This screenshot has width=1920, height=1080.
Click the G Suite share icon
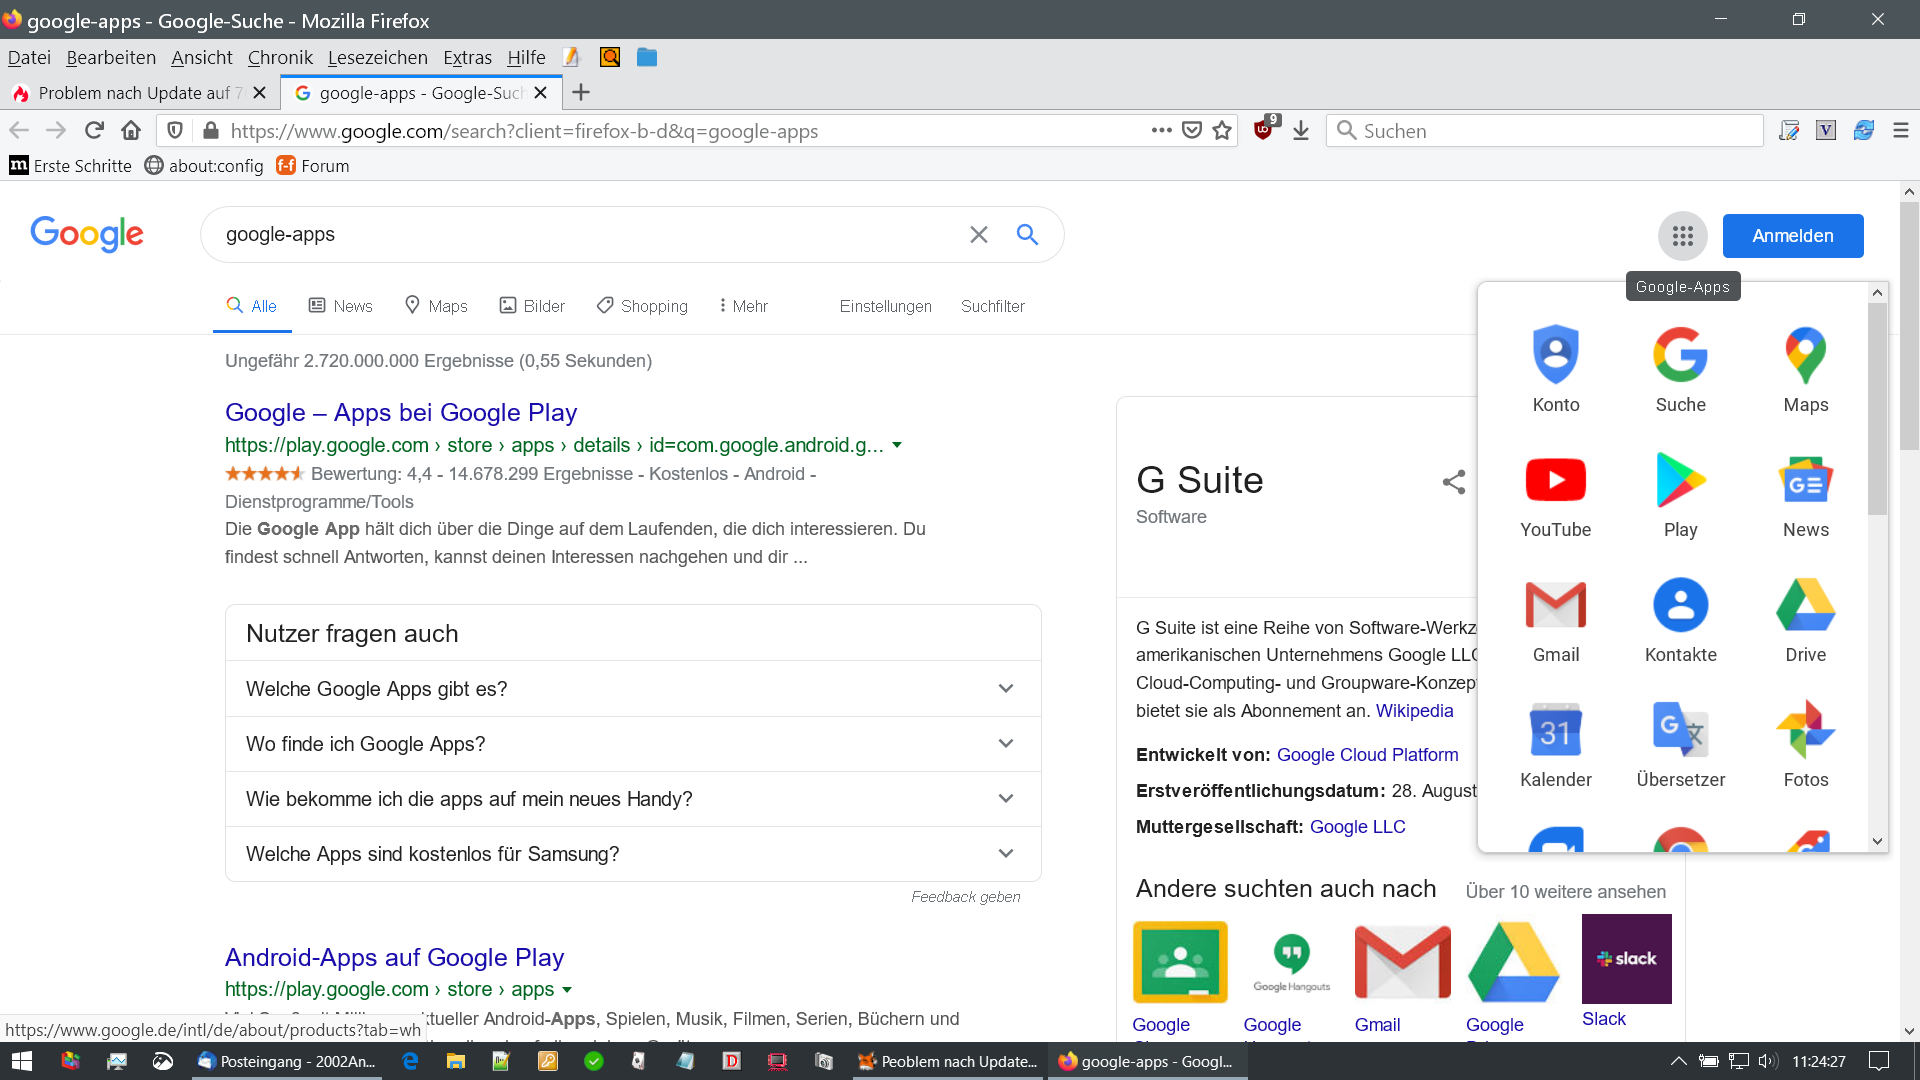click(1453, 482)
